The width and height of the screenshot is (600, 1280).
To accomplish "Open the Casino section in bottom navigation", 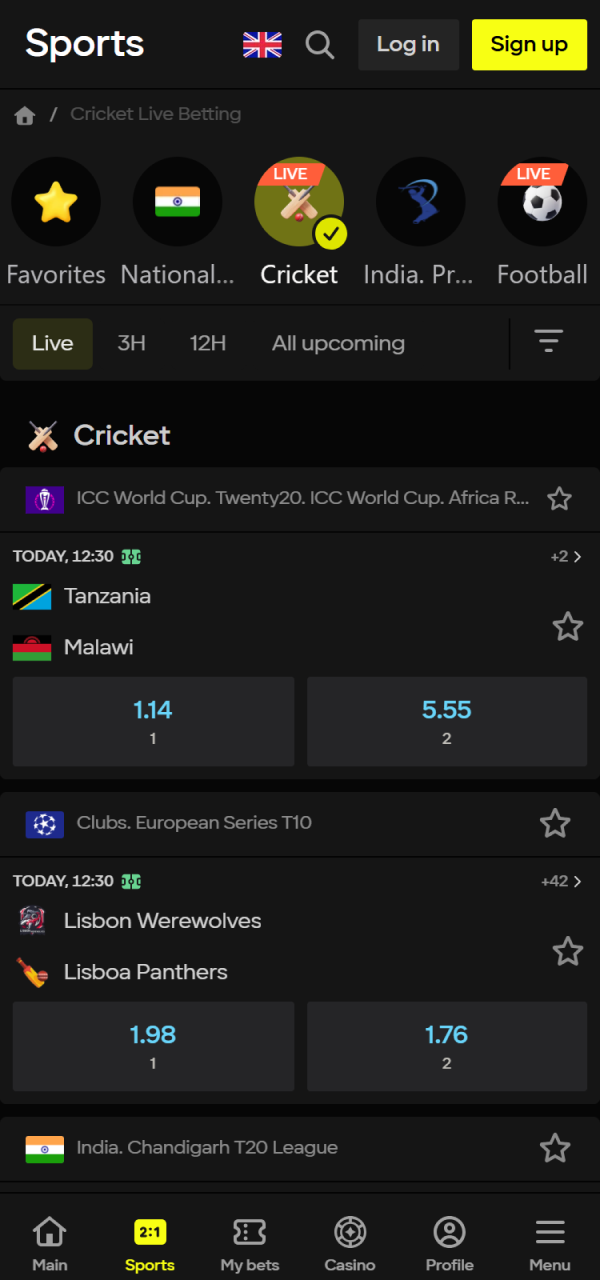I will [x=349, y=1240].
